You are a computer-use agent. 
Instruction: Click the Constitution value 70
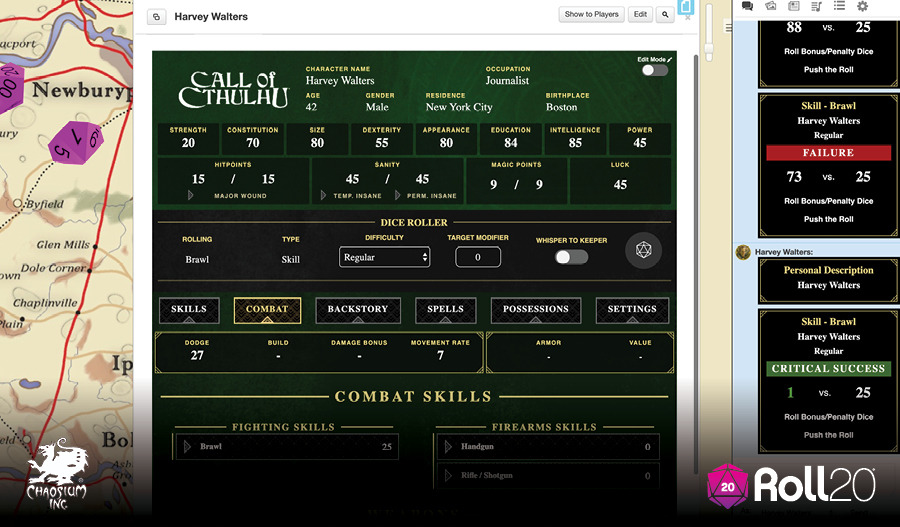coord(253,143)
